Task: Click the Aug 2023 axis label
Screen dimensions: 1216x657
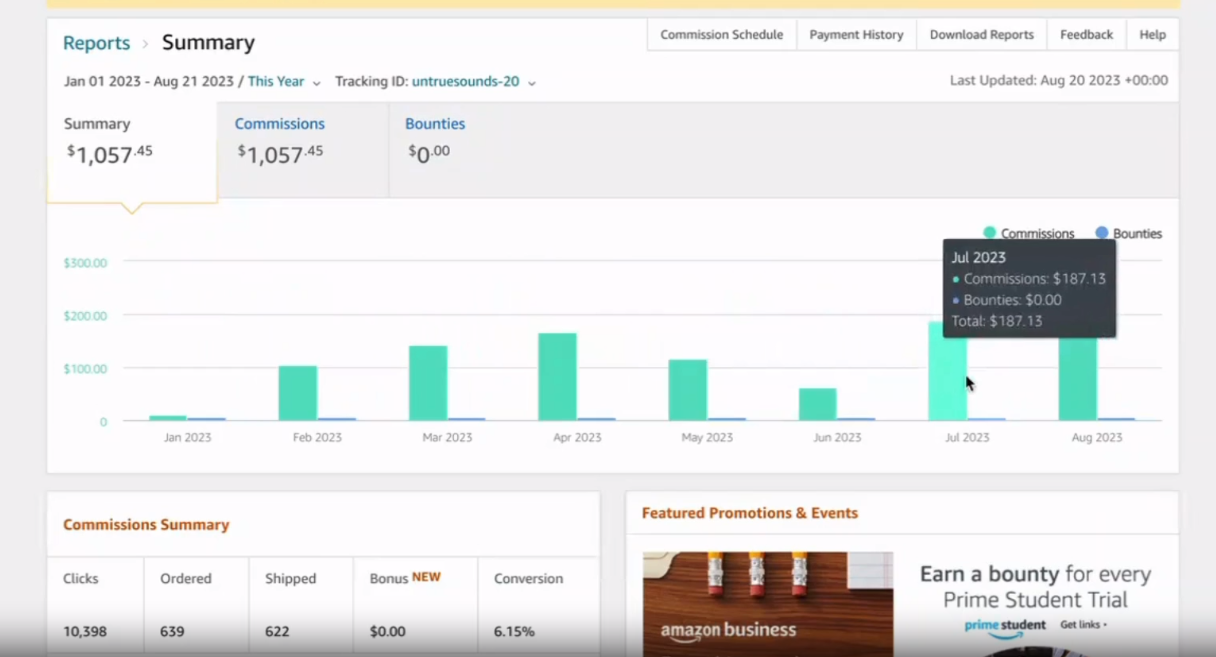Action: tap(1097, 438)
